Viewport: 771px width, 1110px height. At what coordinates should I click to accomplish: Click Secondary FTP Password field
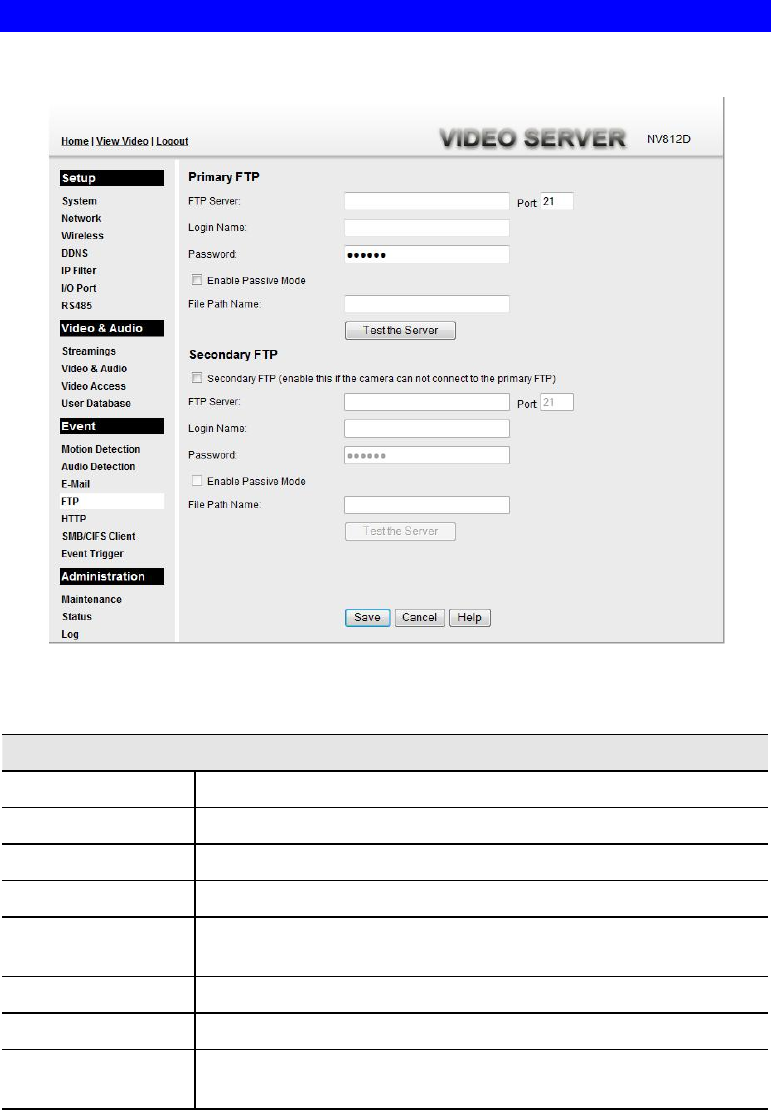(427, 455)
